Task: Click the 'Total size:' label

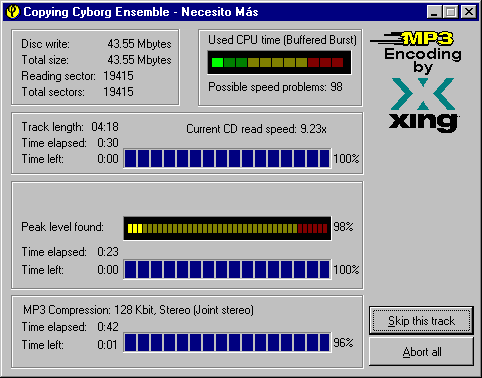Action: point(45,60)
